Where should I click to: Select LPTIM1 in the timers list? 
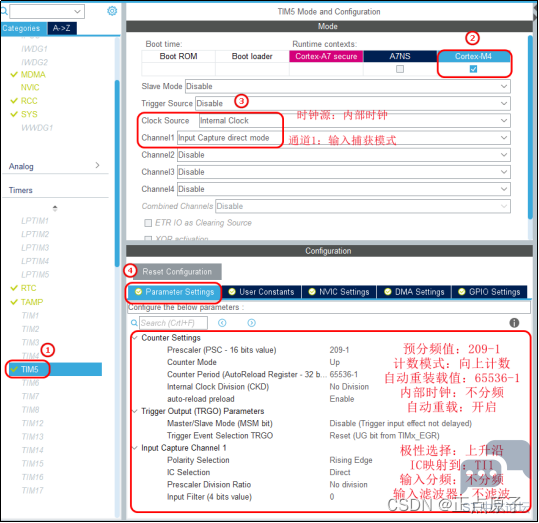pyautogui.click(x=35, y=221)
